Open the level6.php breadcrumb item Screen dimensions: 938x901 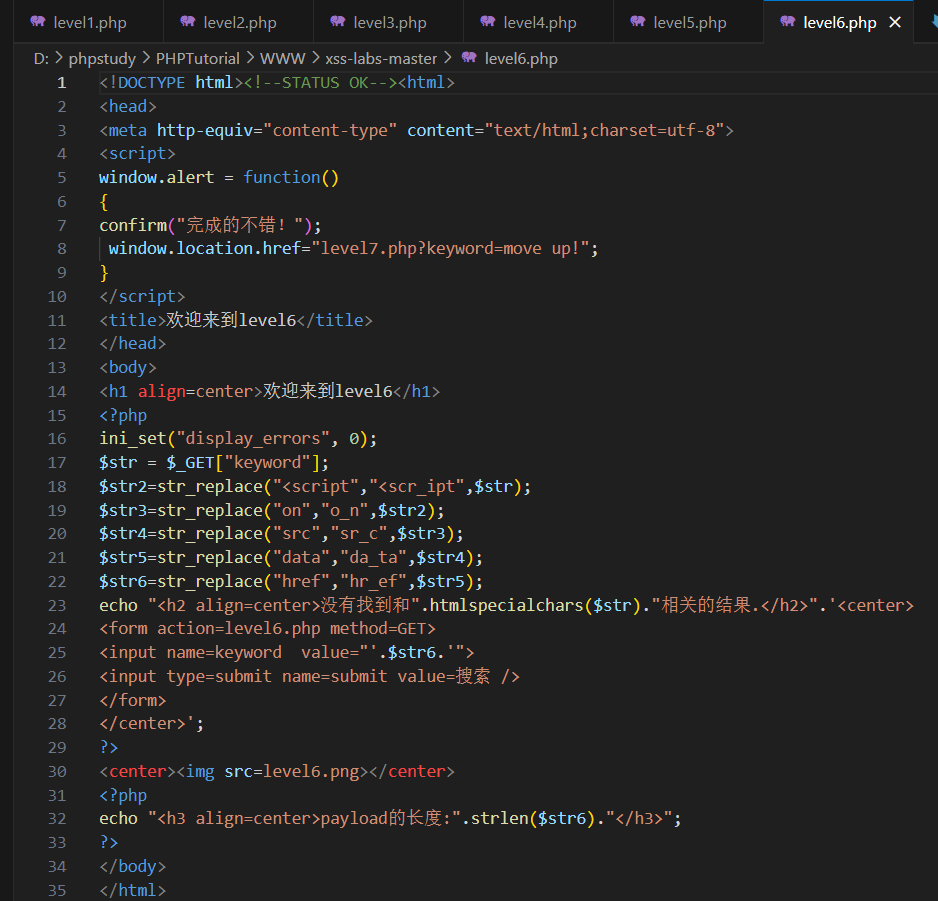[x=521, y=59]
